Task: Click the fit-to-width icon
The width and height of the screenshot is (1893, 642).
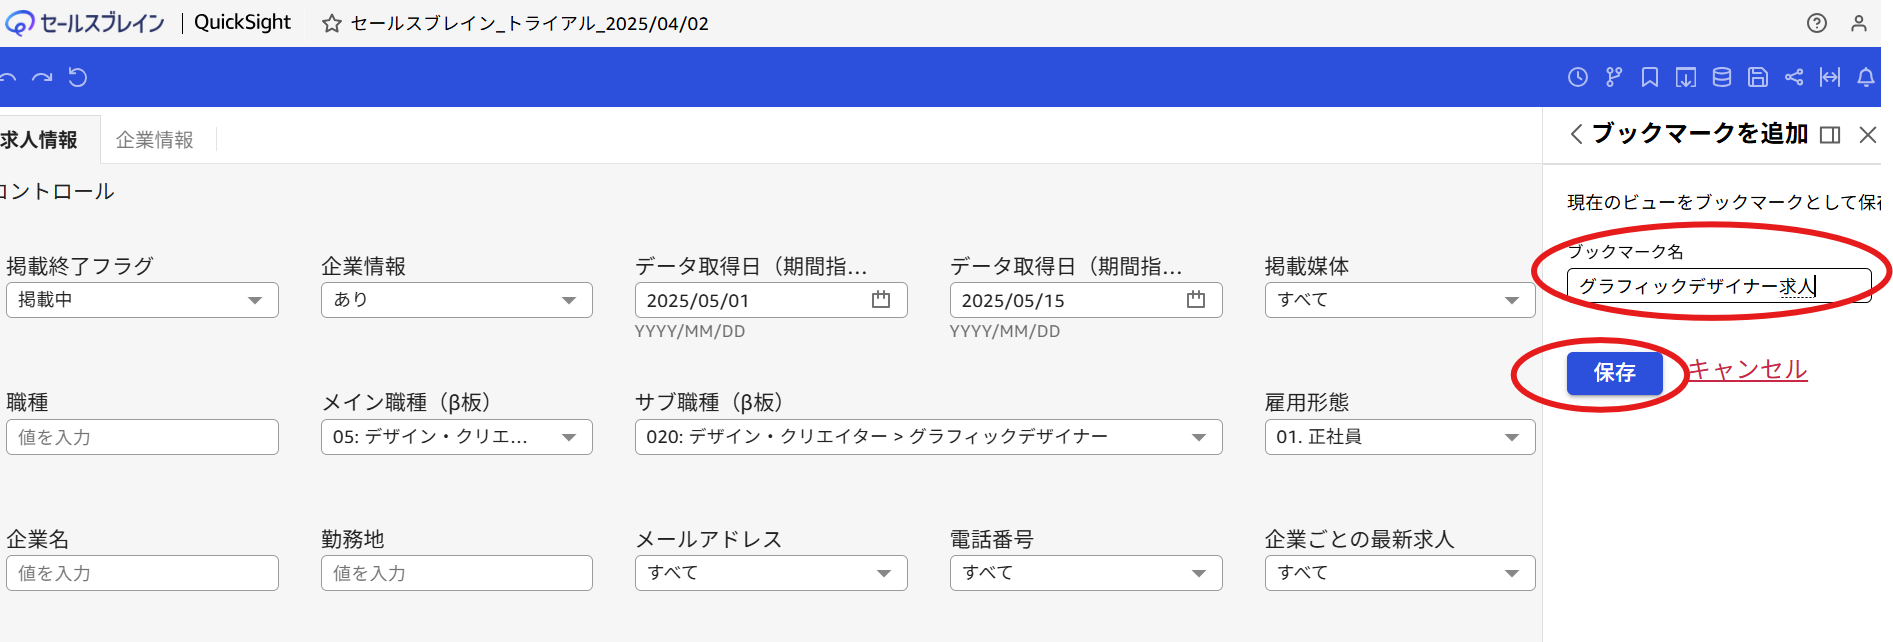Action: [1830, 77]
